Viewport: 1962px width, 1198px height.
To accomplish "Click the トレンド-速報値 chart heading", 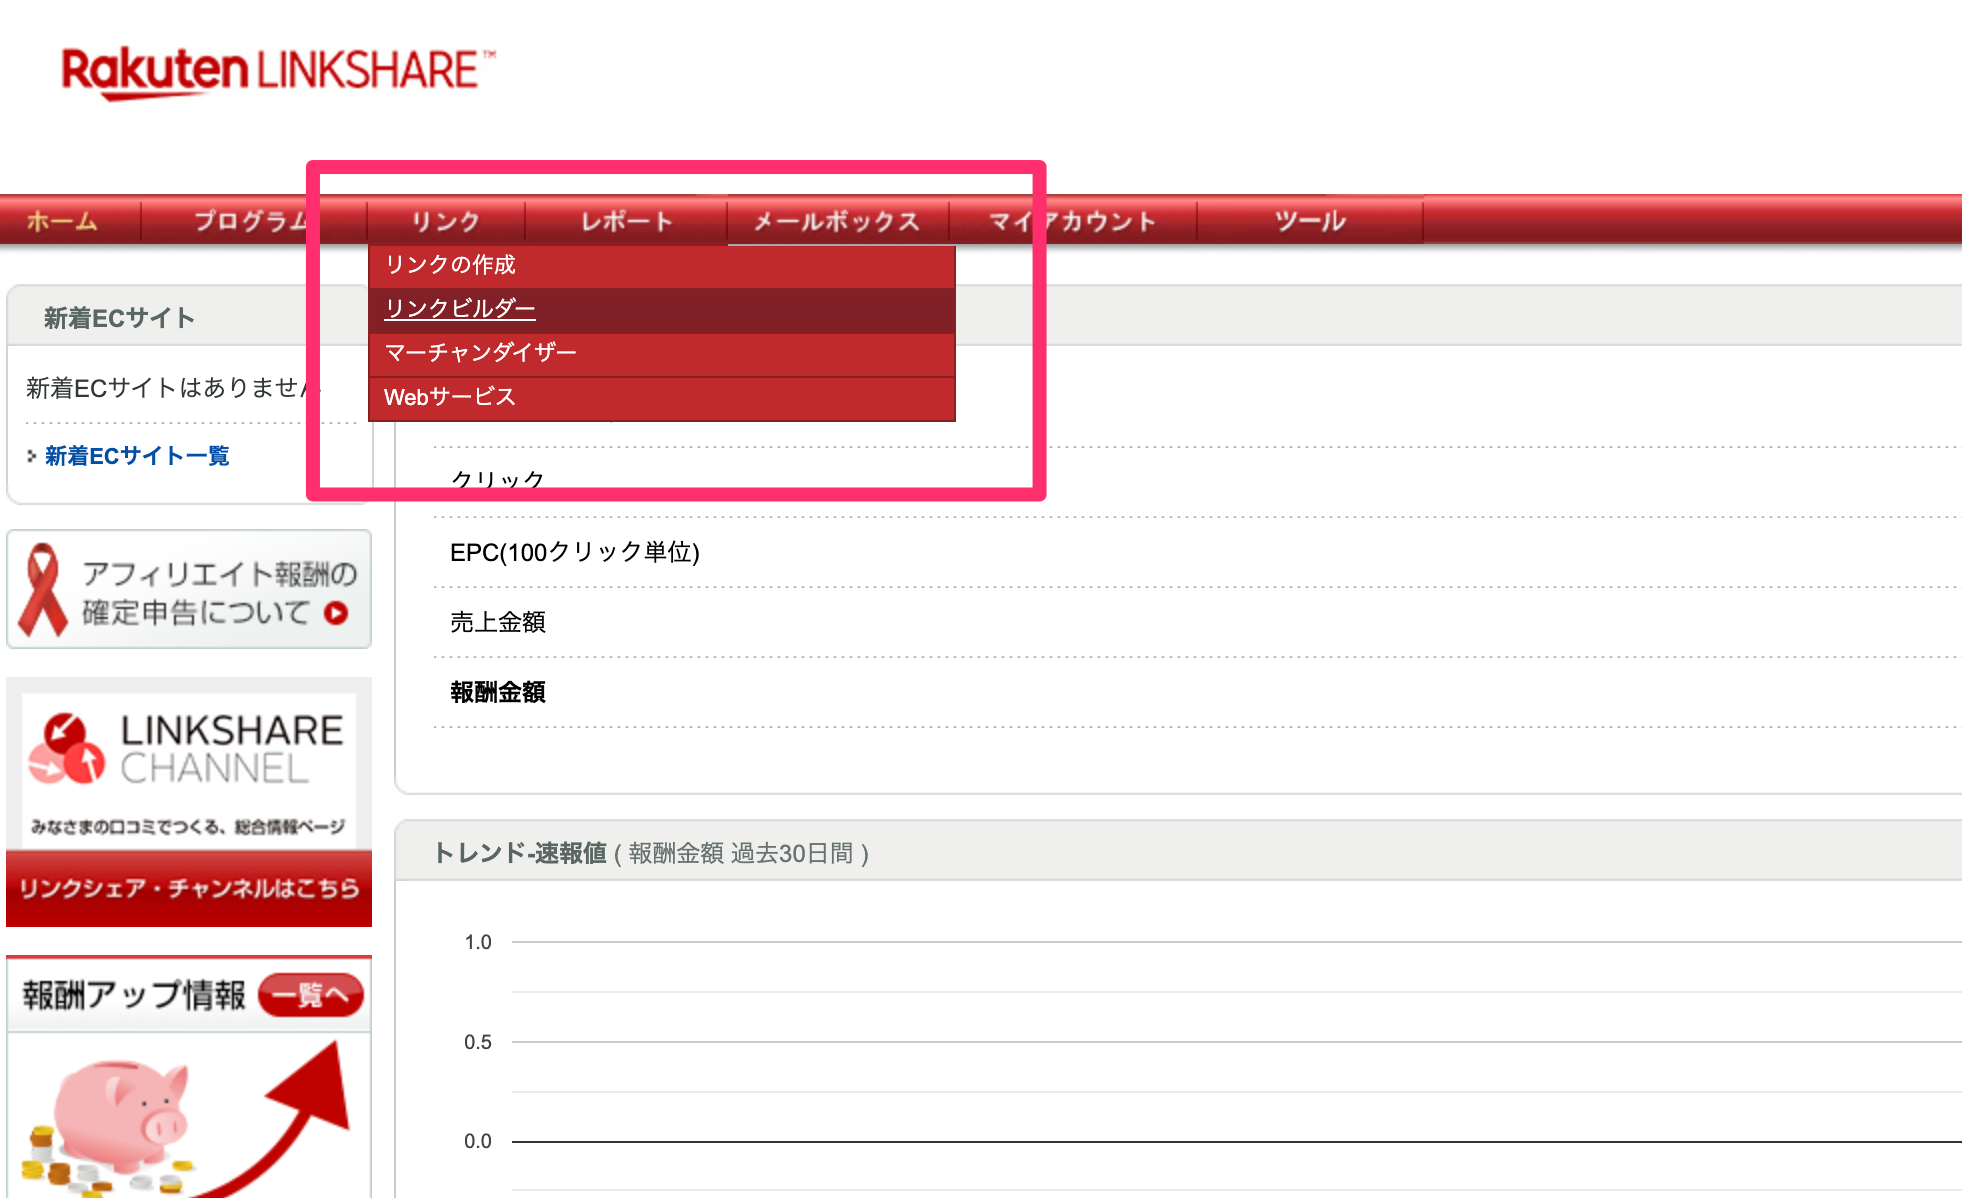I will tap(651, 853).
